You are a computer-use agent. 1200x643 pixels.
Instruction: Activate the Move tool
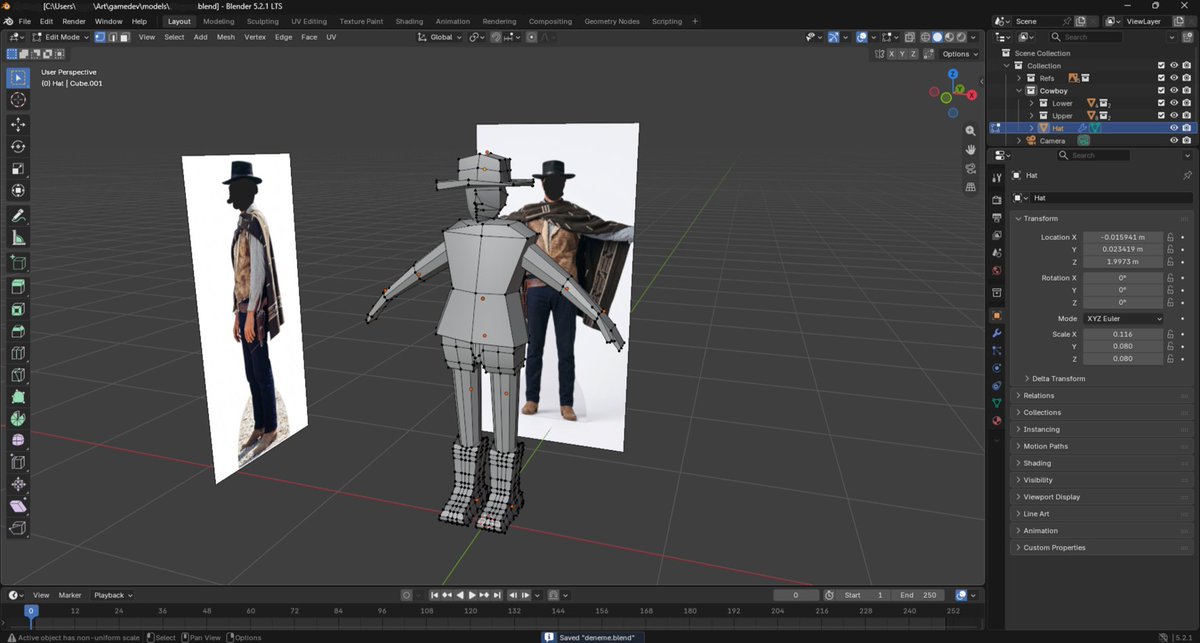pyautogui.click(x=18, y=125)
